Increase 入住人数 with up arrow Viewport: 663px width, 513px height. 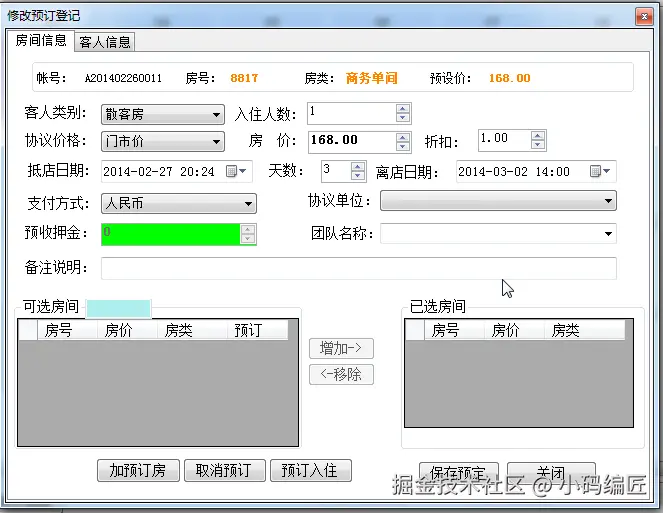click(x=403, y=108)
